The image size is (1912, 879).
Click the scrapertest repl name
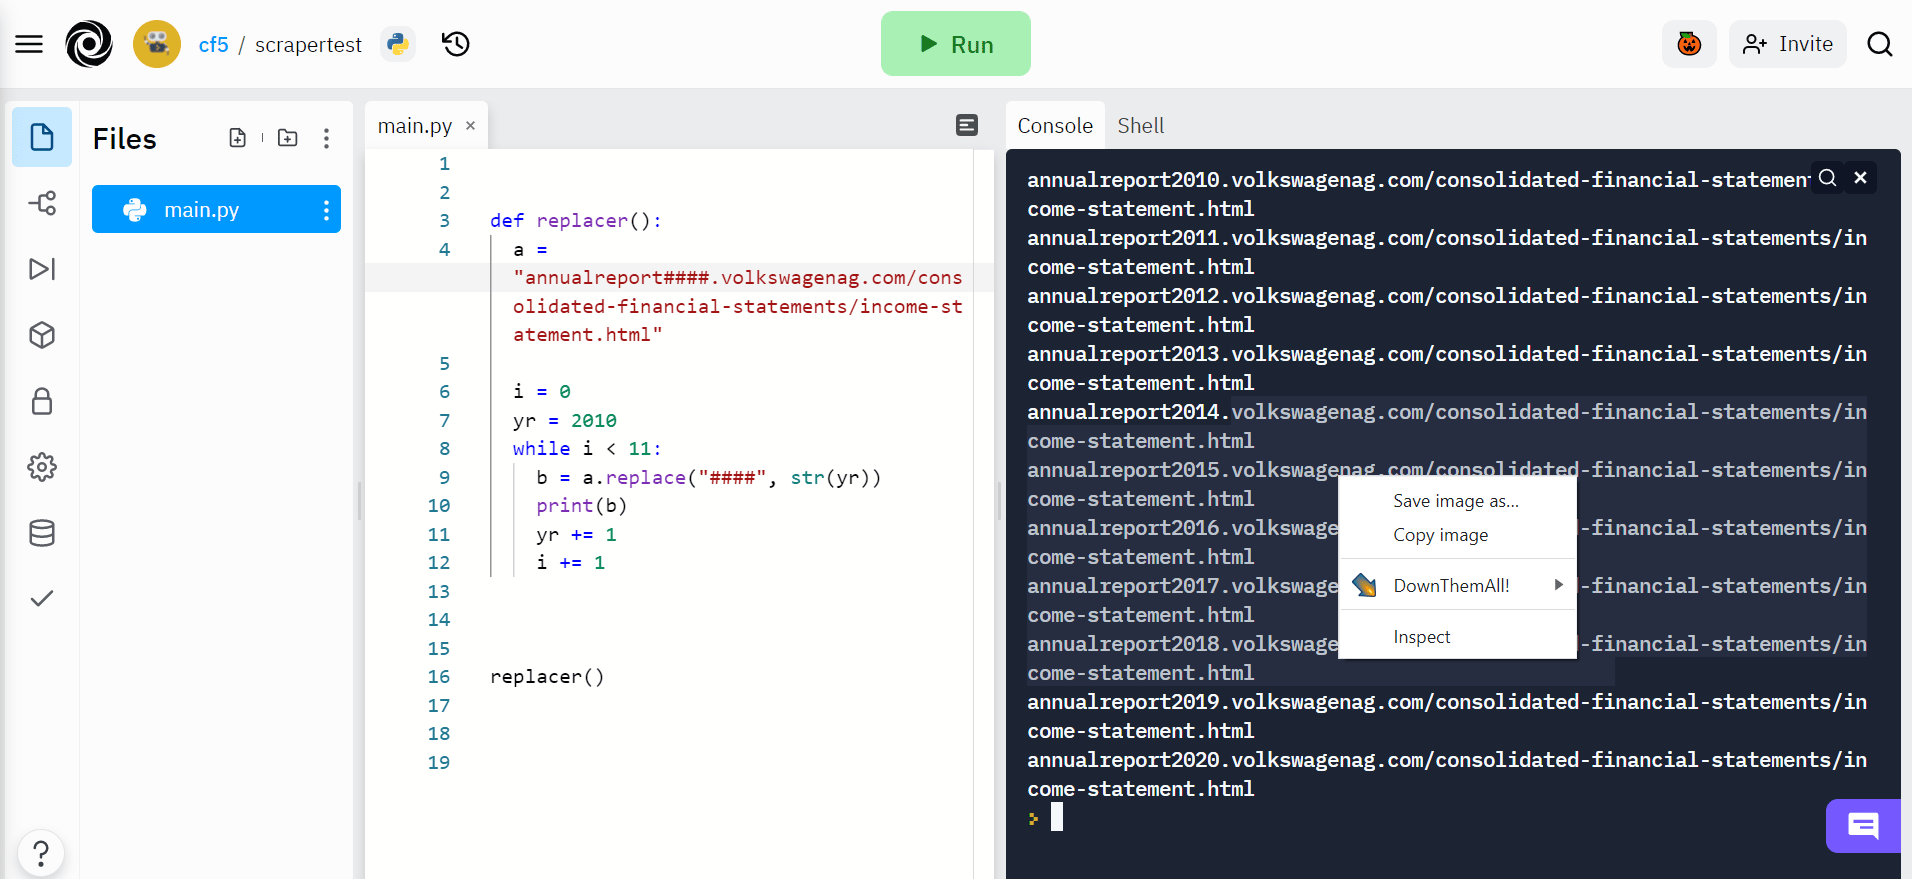coord(308,45)
